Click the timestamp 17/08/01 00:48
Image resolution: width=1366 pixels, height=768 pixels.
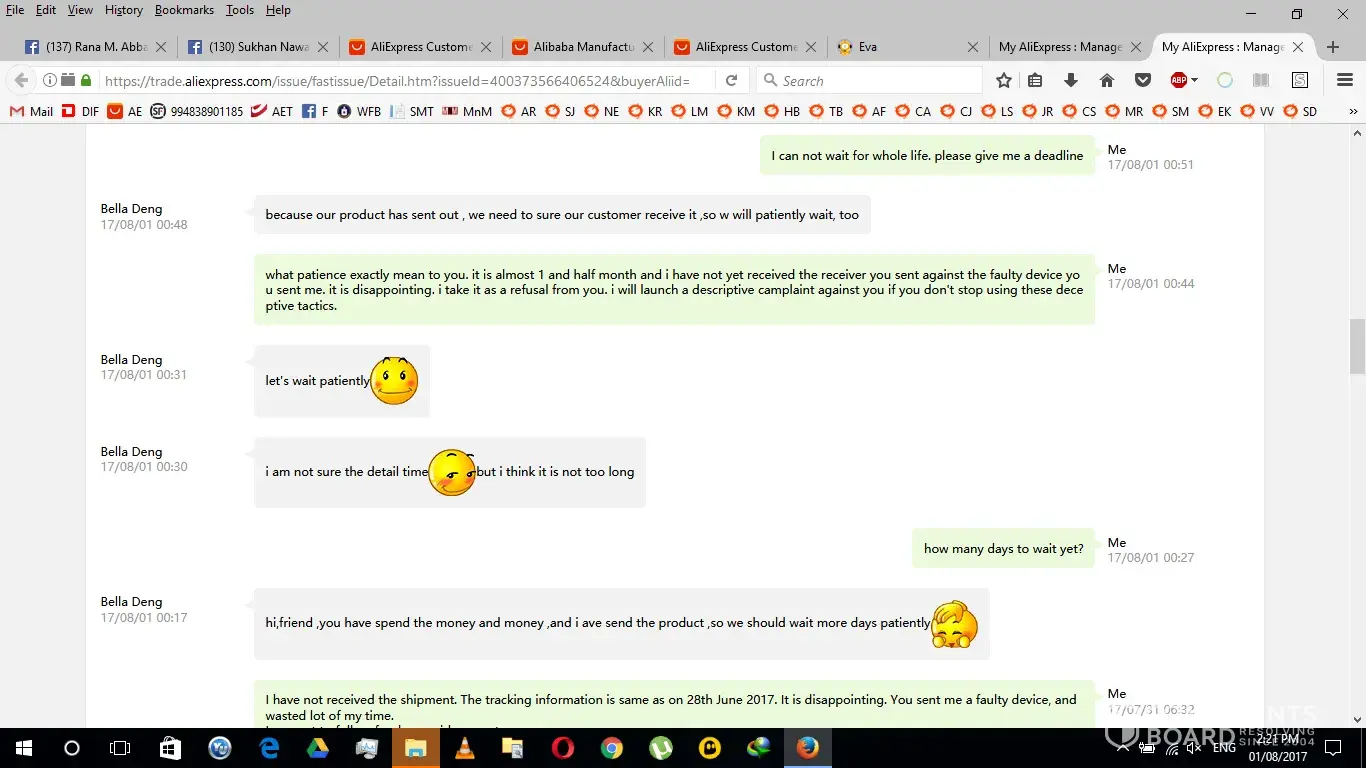click(x=144, y=225)
